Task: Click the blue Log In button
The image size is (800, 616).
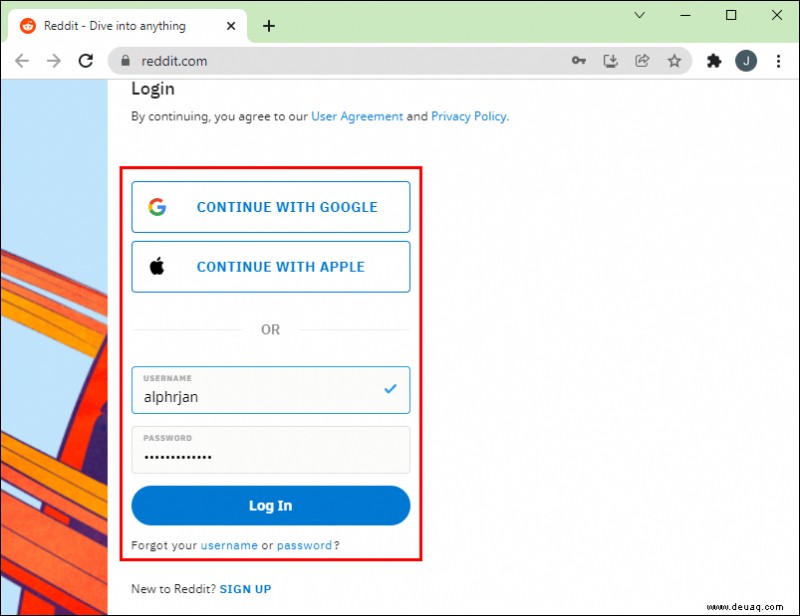Action: (270, 505)
